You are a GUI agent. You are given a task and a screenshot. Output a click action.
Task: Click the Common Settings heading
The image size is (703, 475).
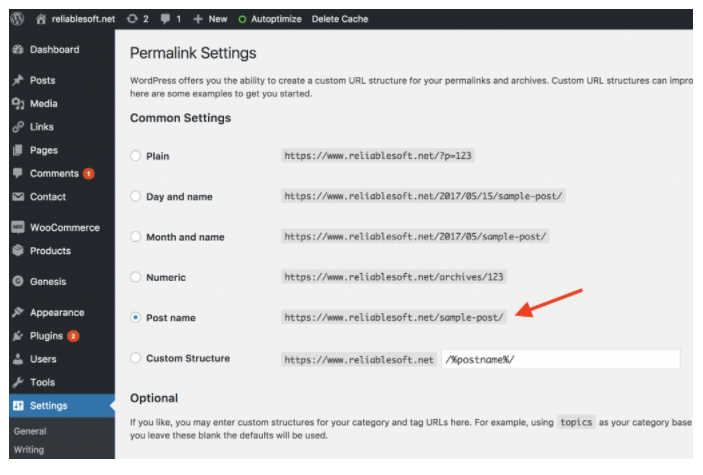[181, 118]
